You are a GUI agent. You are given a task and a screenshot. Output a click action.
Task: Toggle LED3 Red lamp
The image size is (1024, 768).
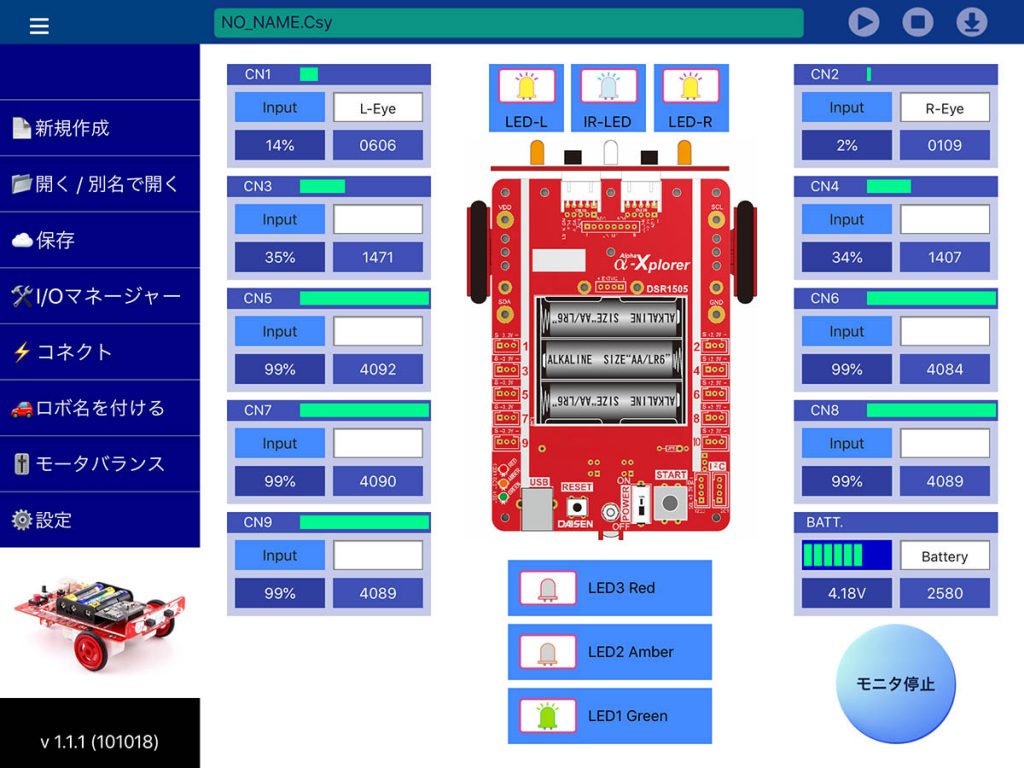pos(548,588)
